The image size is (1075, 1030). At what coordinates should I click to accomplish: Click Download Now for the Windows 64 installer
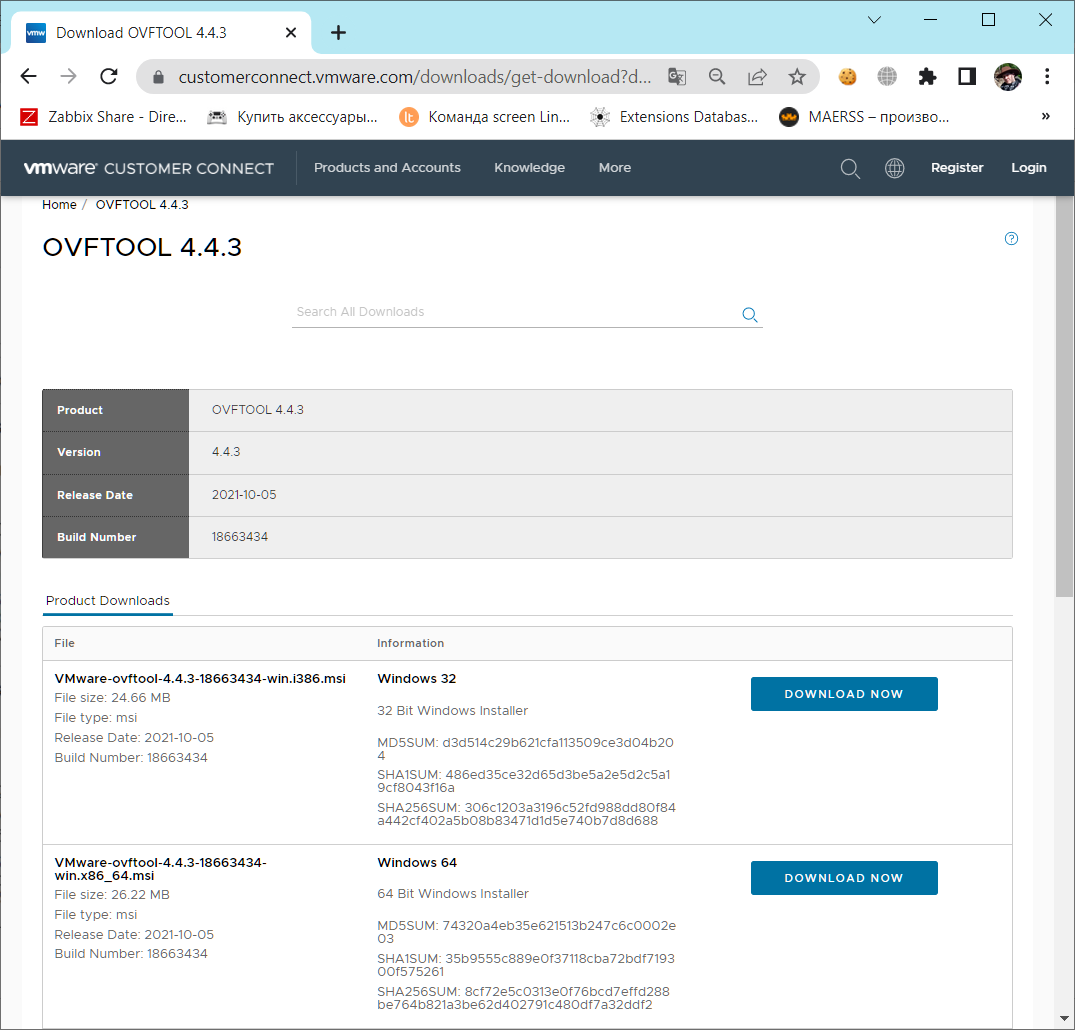tap(843, 877)
